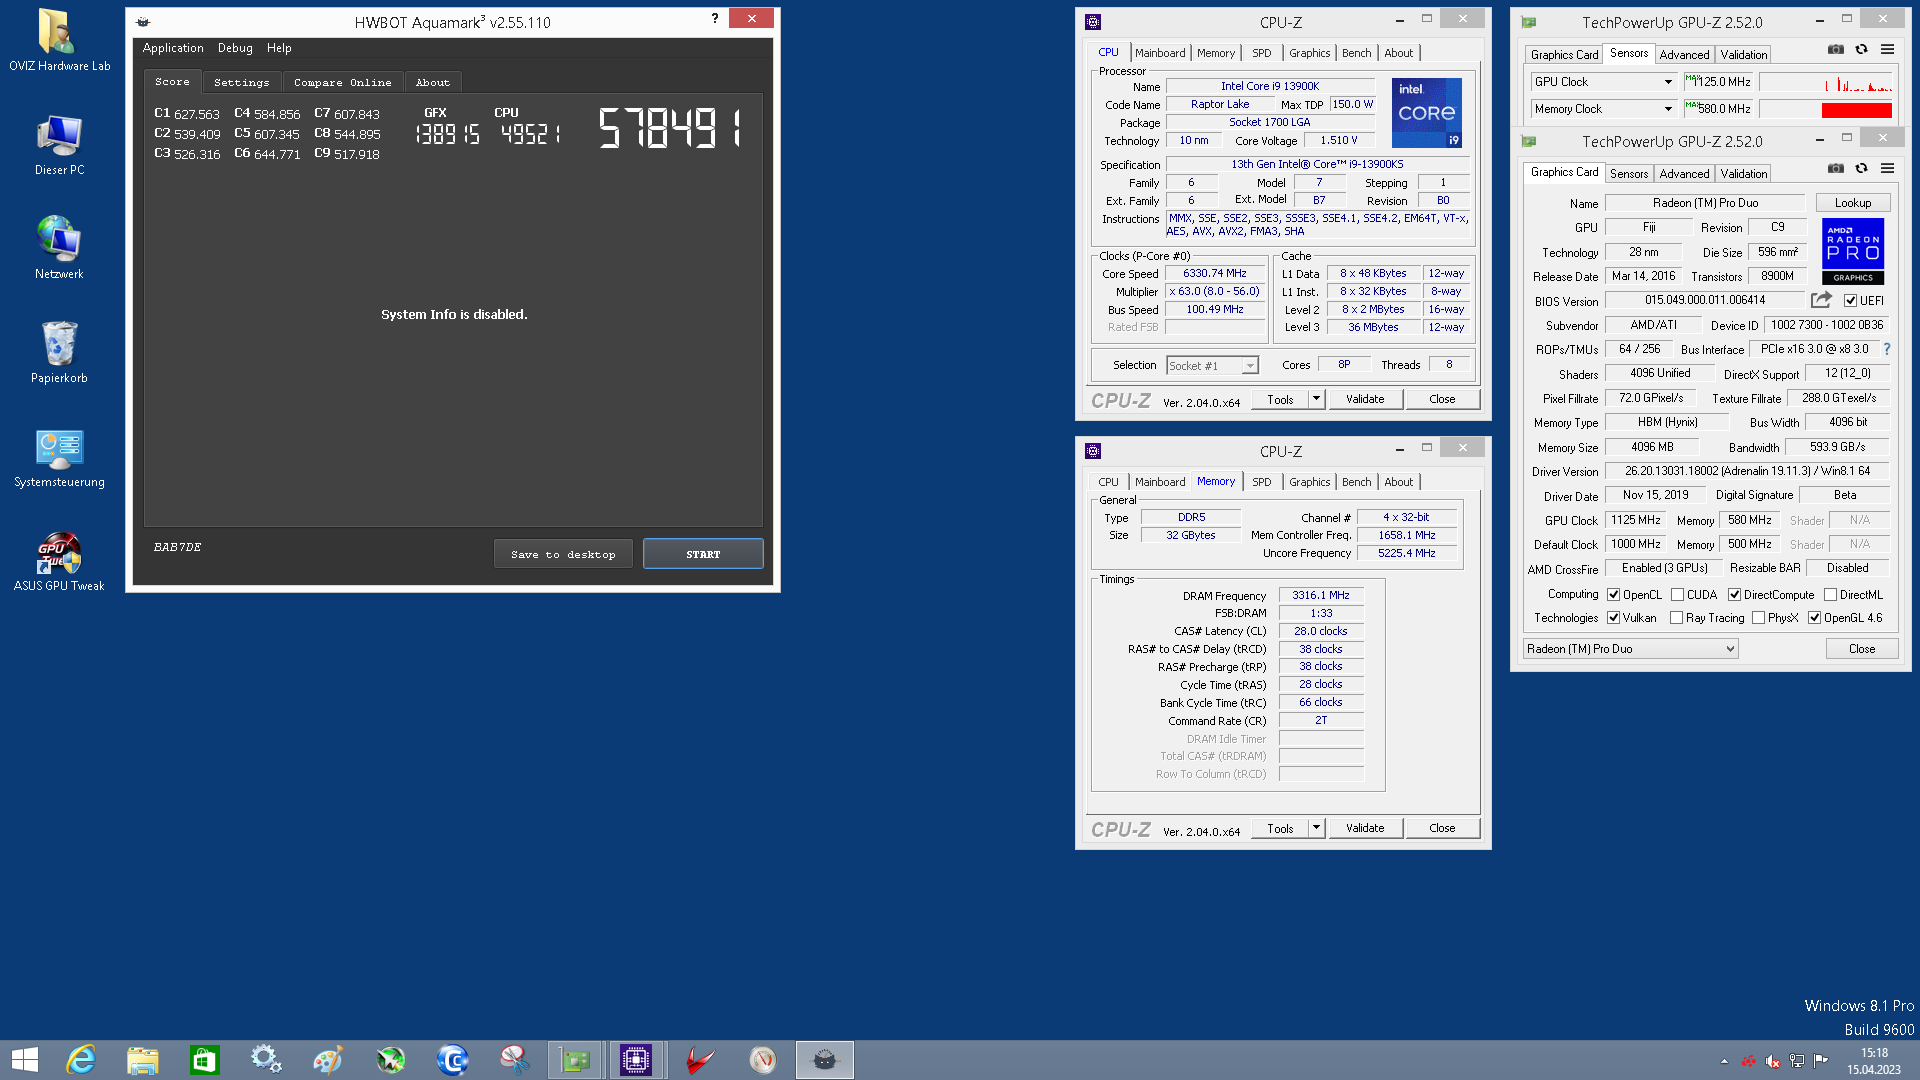Open the gears settings taskbar icon
The image size is (1920, 1080).
point(266,1060)
